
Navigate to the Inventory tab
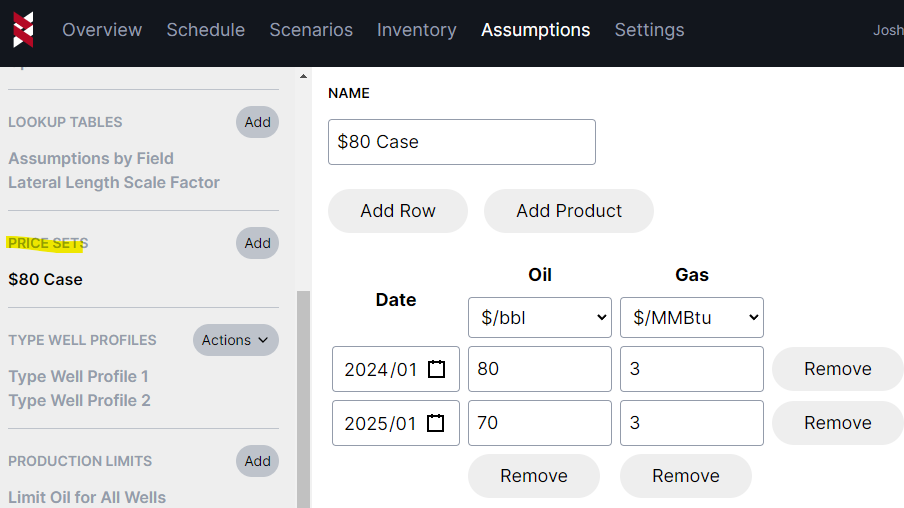tap(416, 30)
